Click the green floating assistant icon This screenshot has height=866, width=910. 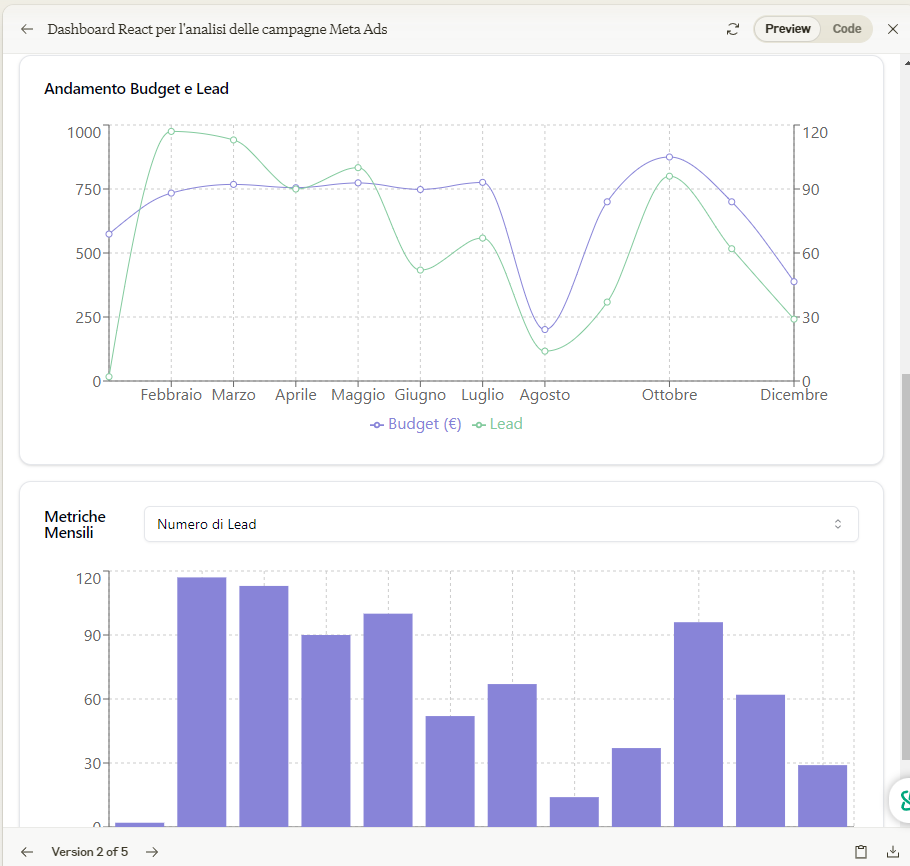tap(902, 800)
